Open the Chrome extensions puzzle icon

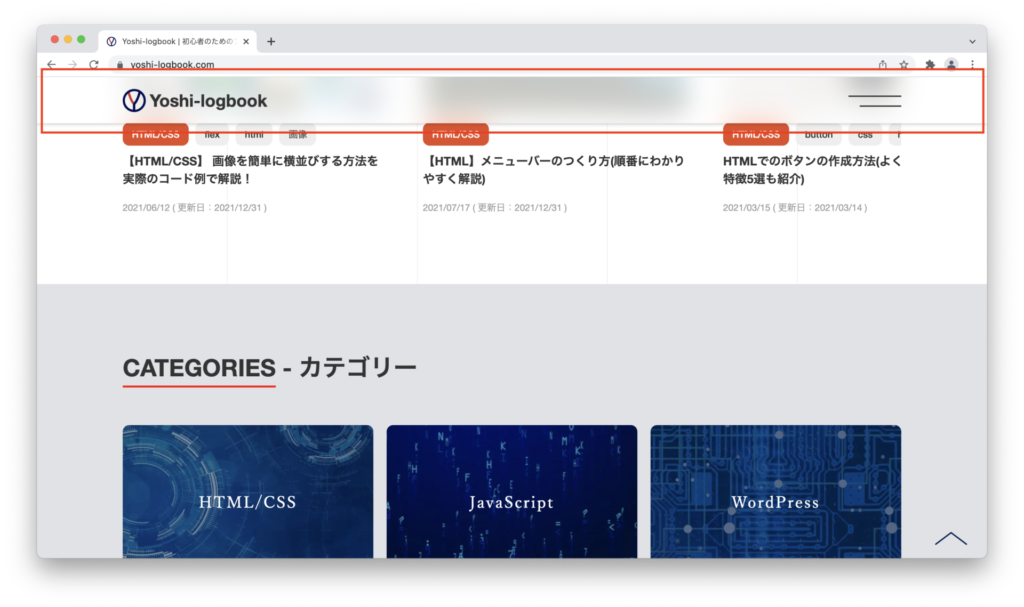(x=929, y=65)
